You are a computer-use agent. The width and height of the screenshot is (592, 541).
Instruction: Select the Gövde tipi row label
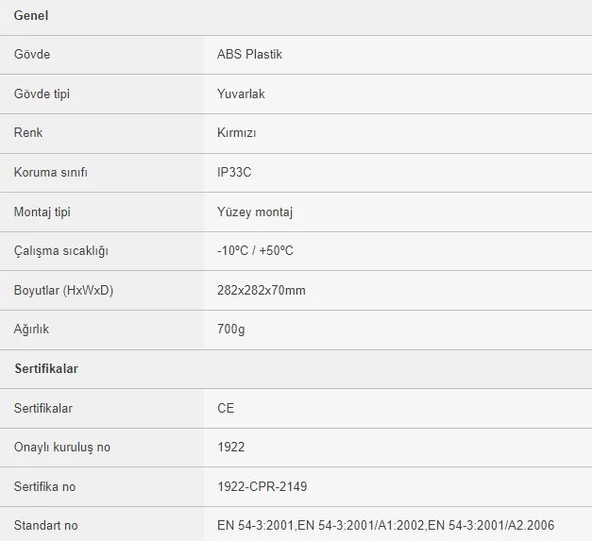[x=42, y=94]
